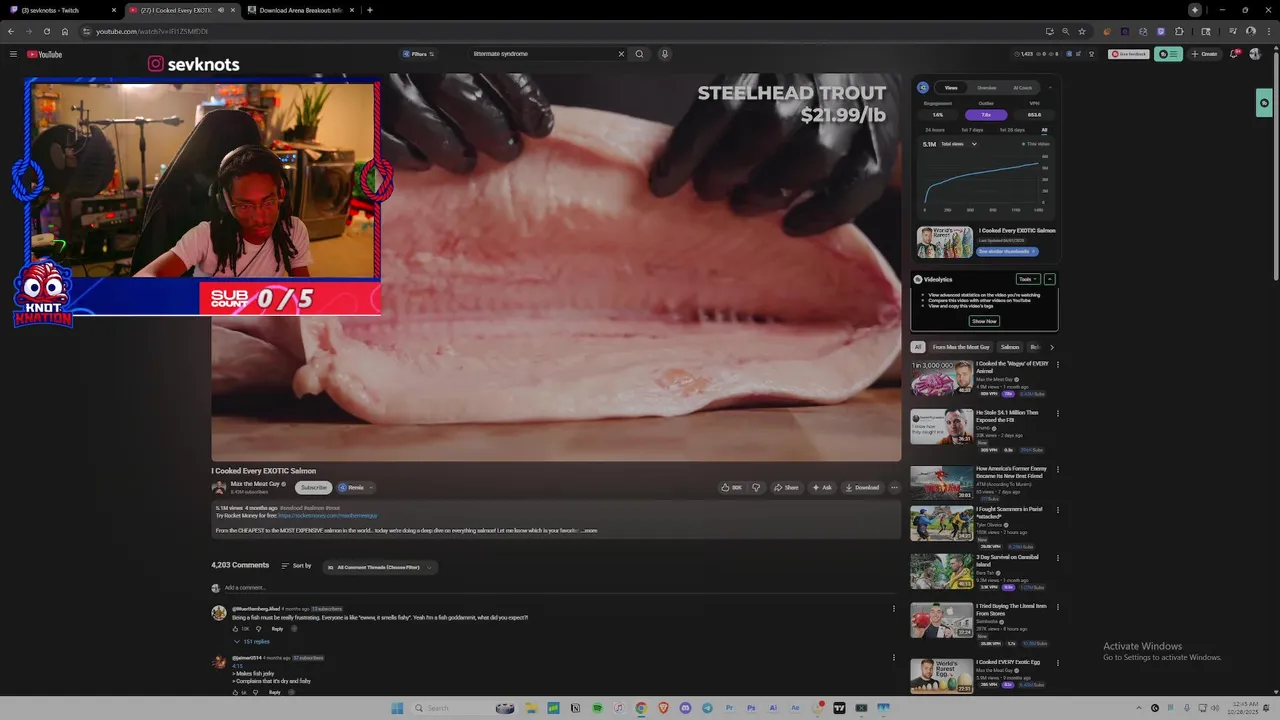Switch to Download Arena Breakout browser tab
1280x720 pixels.
point(300,10)
